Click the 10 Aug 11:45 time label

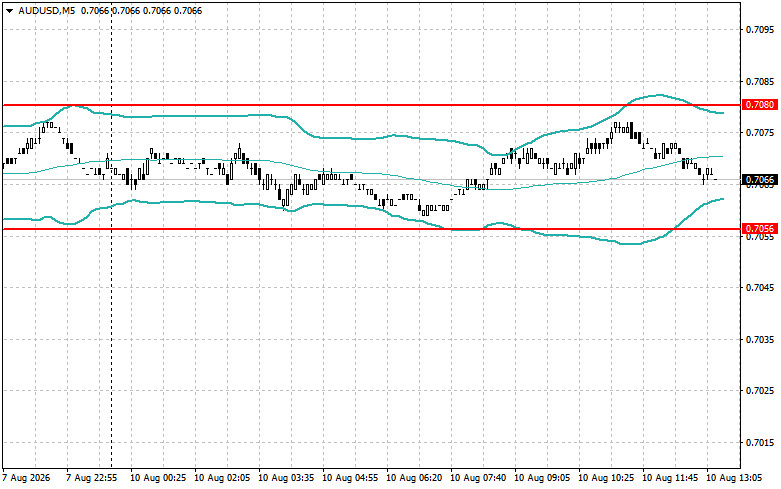670,478
